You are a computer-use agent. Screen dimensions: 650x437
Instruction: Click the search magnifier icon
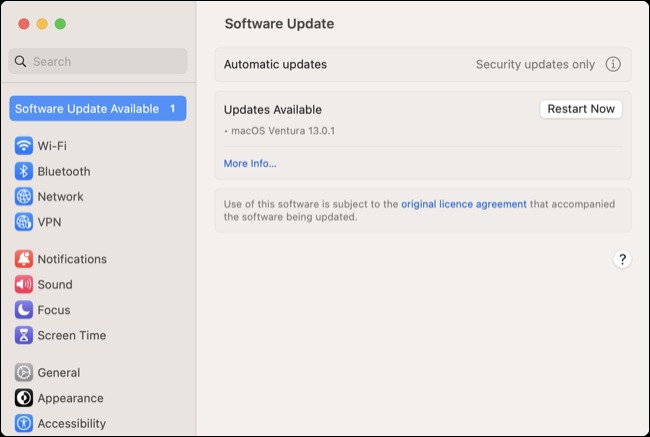(x=20, y=61)
